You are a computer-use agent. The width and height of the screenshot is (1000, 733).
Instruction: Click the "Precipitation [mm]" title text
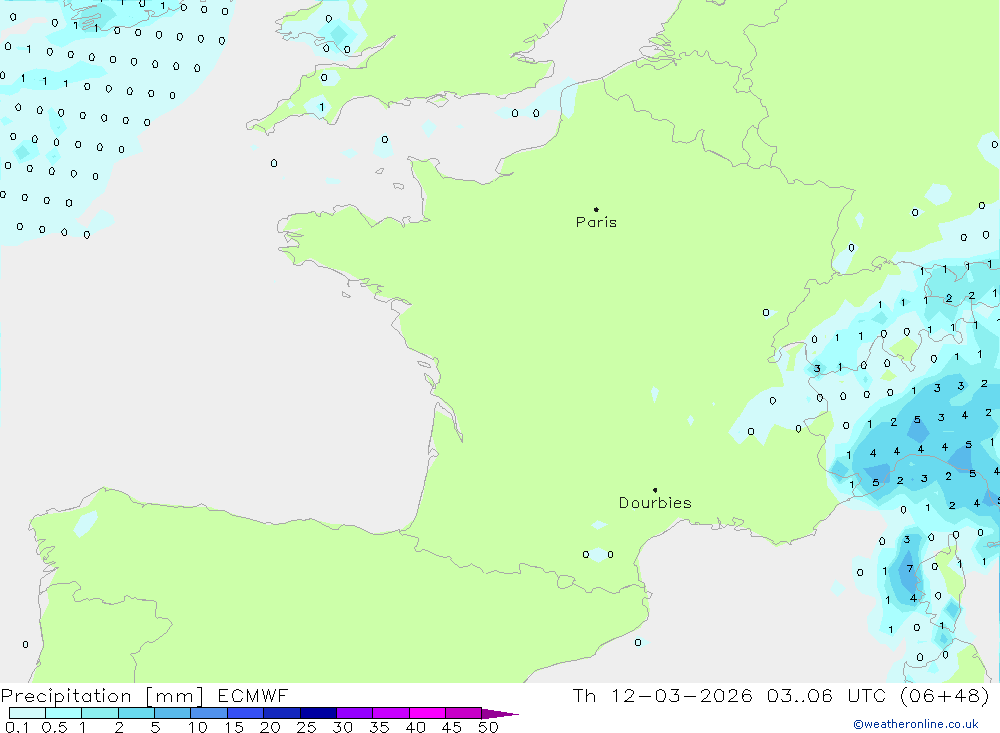102,696
